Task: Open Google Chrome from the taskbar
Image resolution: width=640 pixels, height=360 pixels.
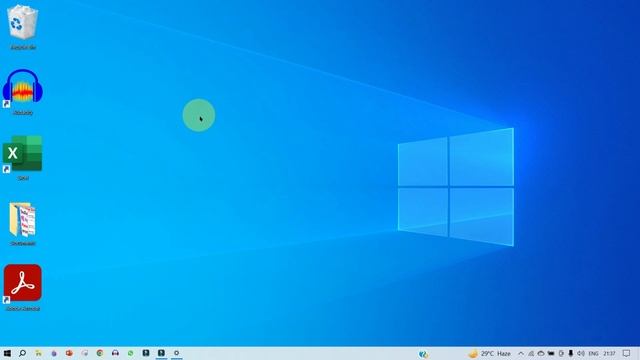Action: tap(100, 353)
